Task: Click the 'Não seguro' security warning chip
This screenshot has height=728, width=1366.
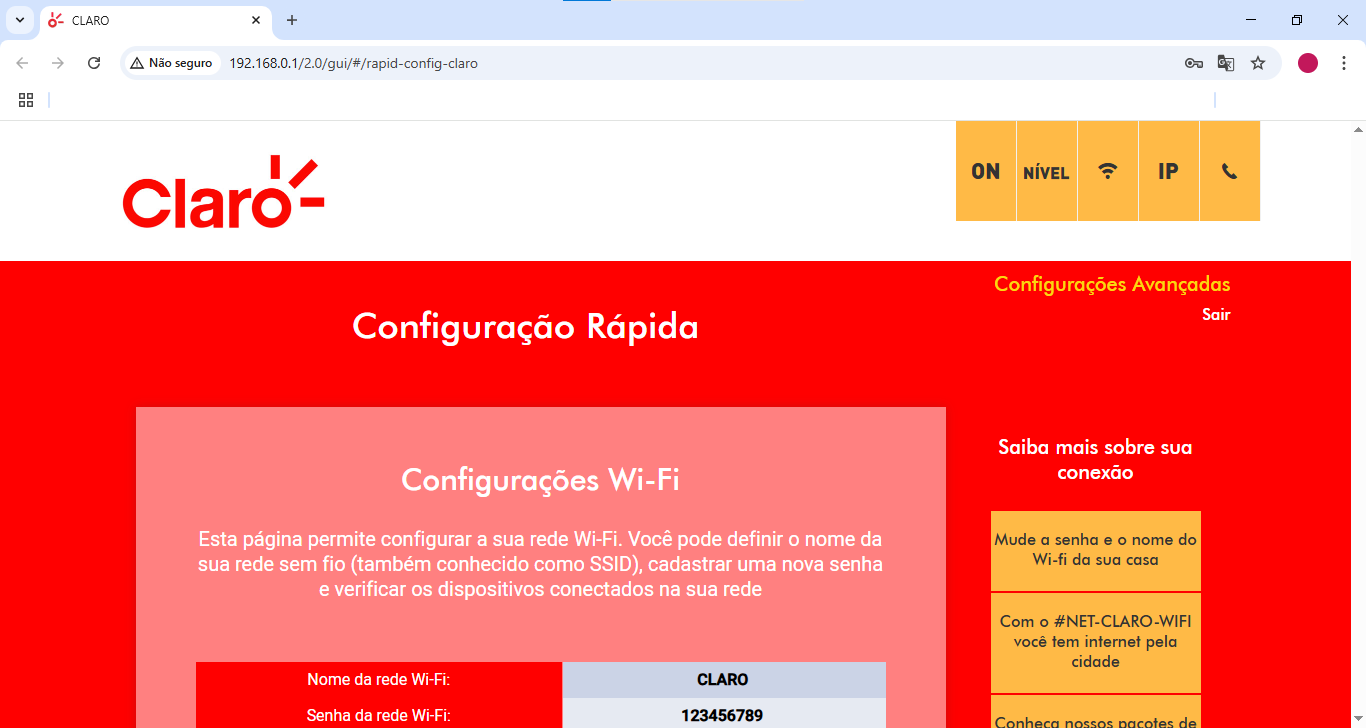Action: [171, 63]
